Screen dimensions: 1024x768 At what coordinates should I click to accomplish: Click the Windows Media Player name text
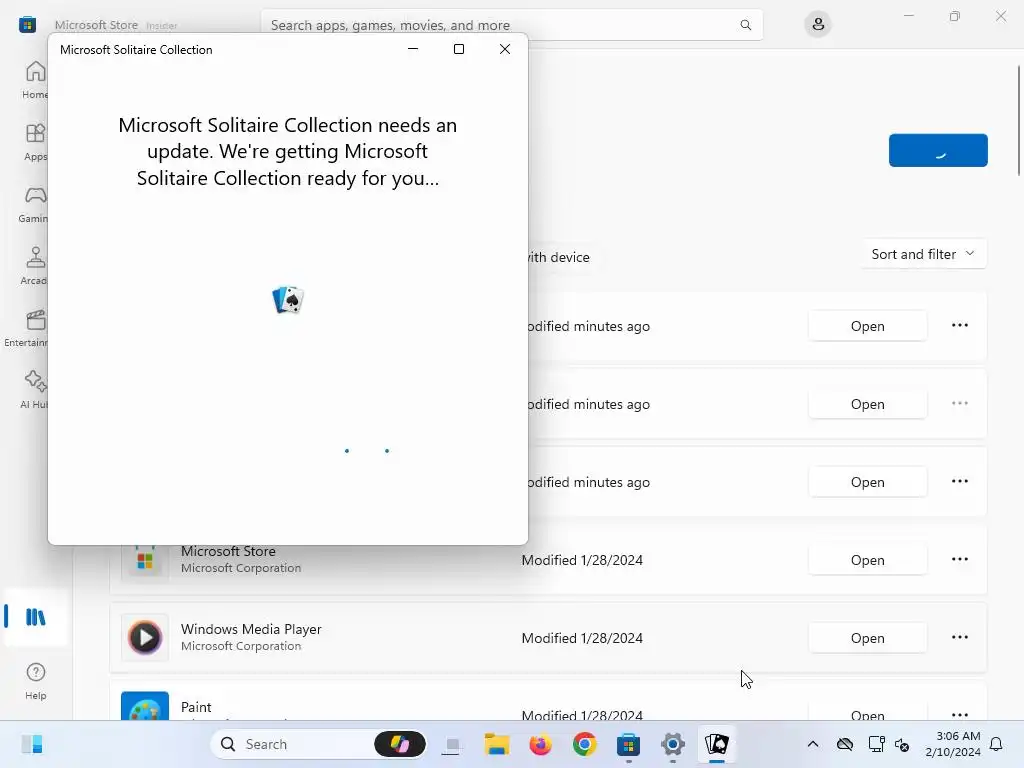pyautogui.click(x=251, y=629)
